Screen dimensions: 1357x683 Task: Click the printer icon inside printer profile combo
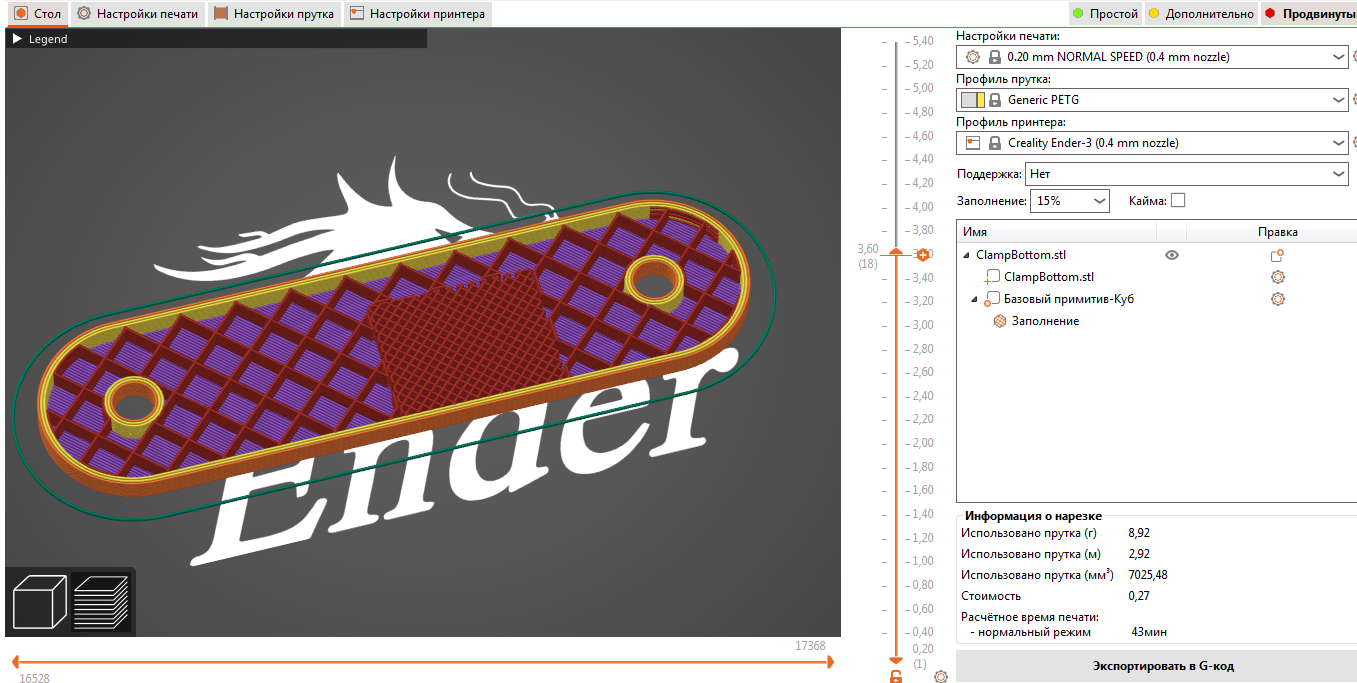[x=973, y=143]
